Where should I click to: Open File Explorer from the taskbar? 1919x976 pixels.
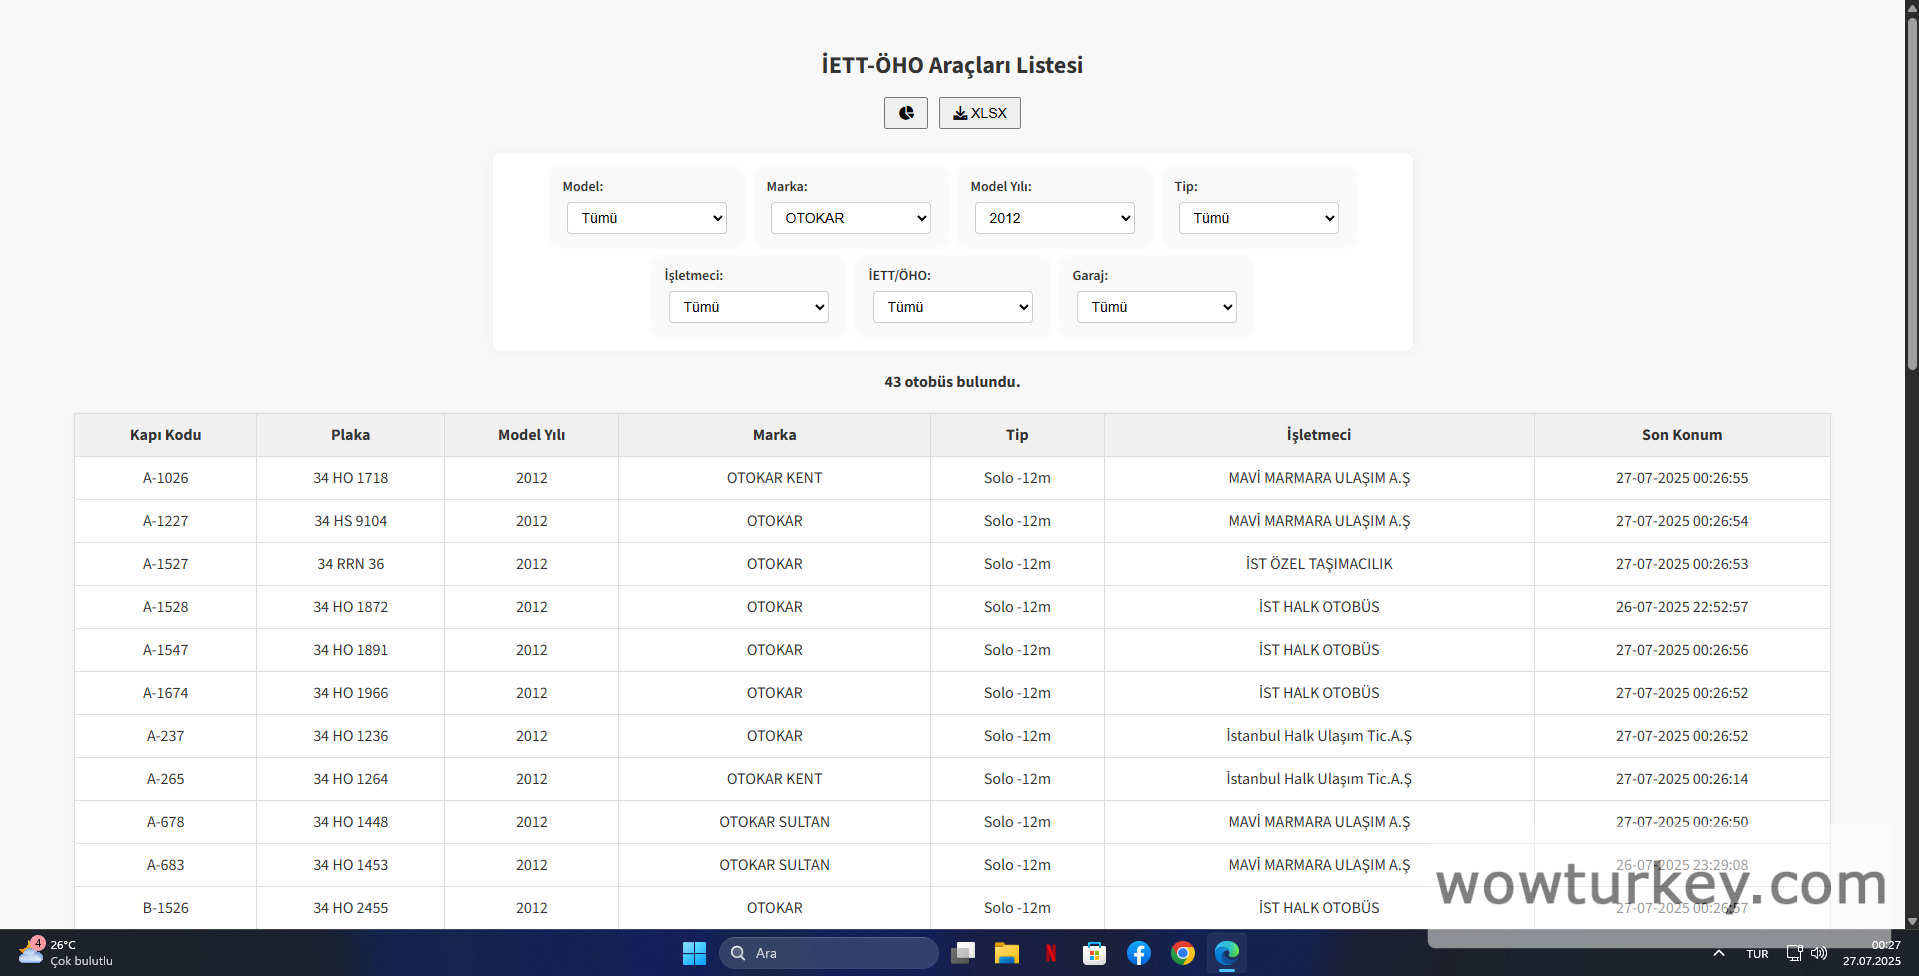coord(1006,953)
